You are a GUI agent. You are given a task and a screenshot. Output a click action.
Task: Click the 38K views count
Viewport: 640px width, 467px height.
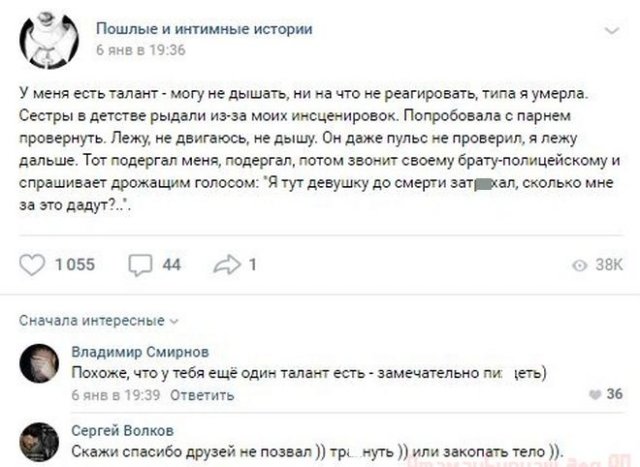608,265
